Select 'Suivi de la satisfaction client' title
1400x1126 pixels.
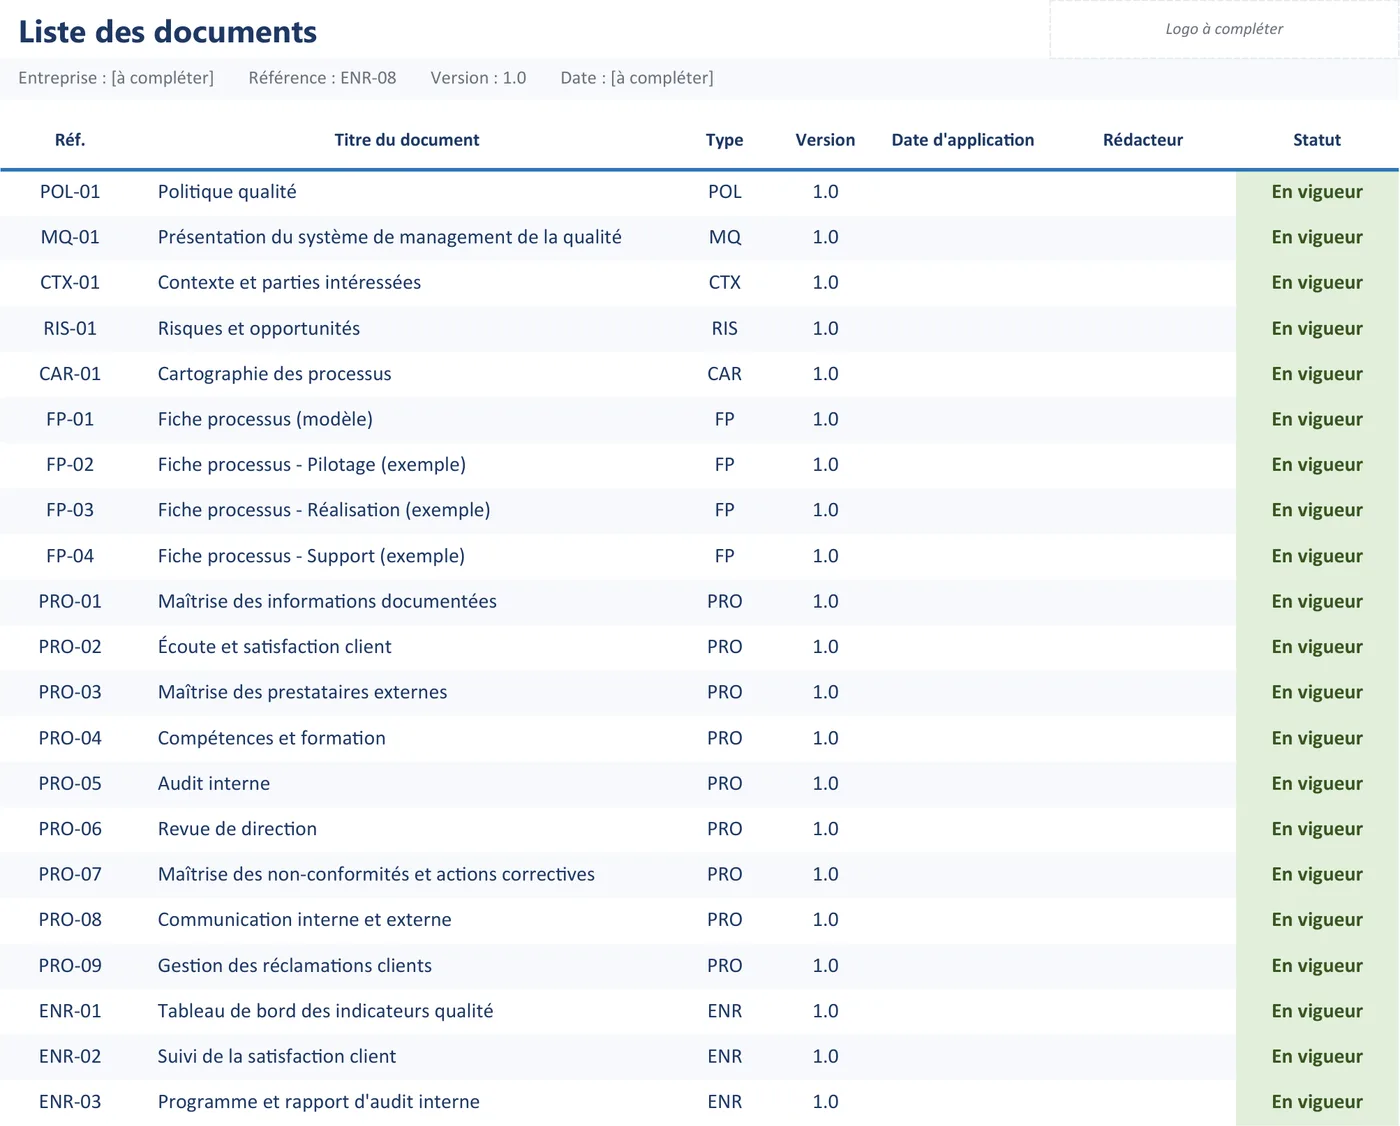pos(277,1057)
